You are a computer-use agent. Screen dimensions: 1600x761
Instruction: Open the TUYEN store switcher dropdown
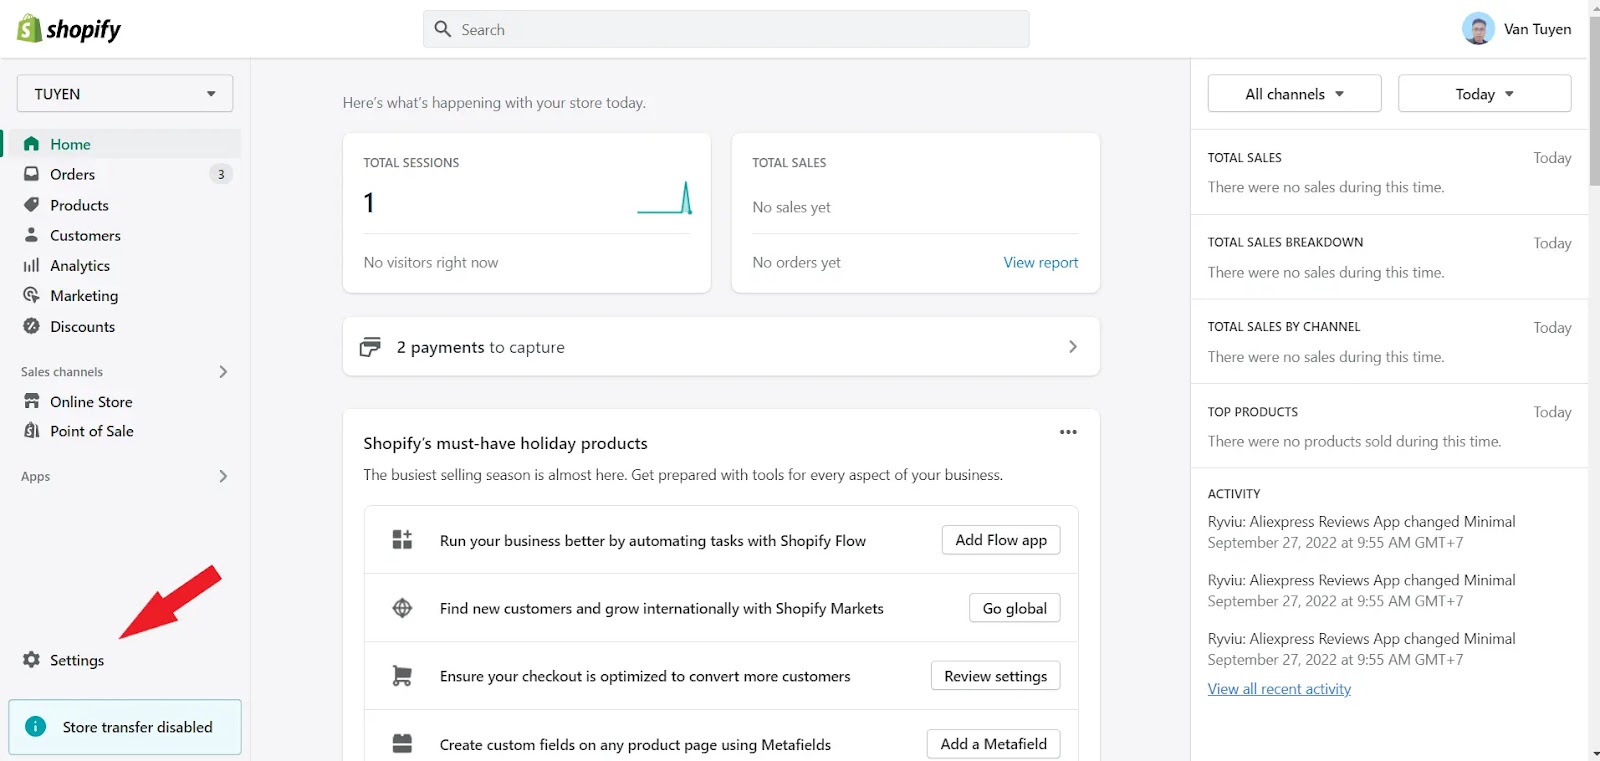point(125,94)
